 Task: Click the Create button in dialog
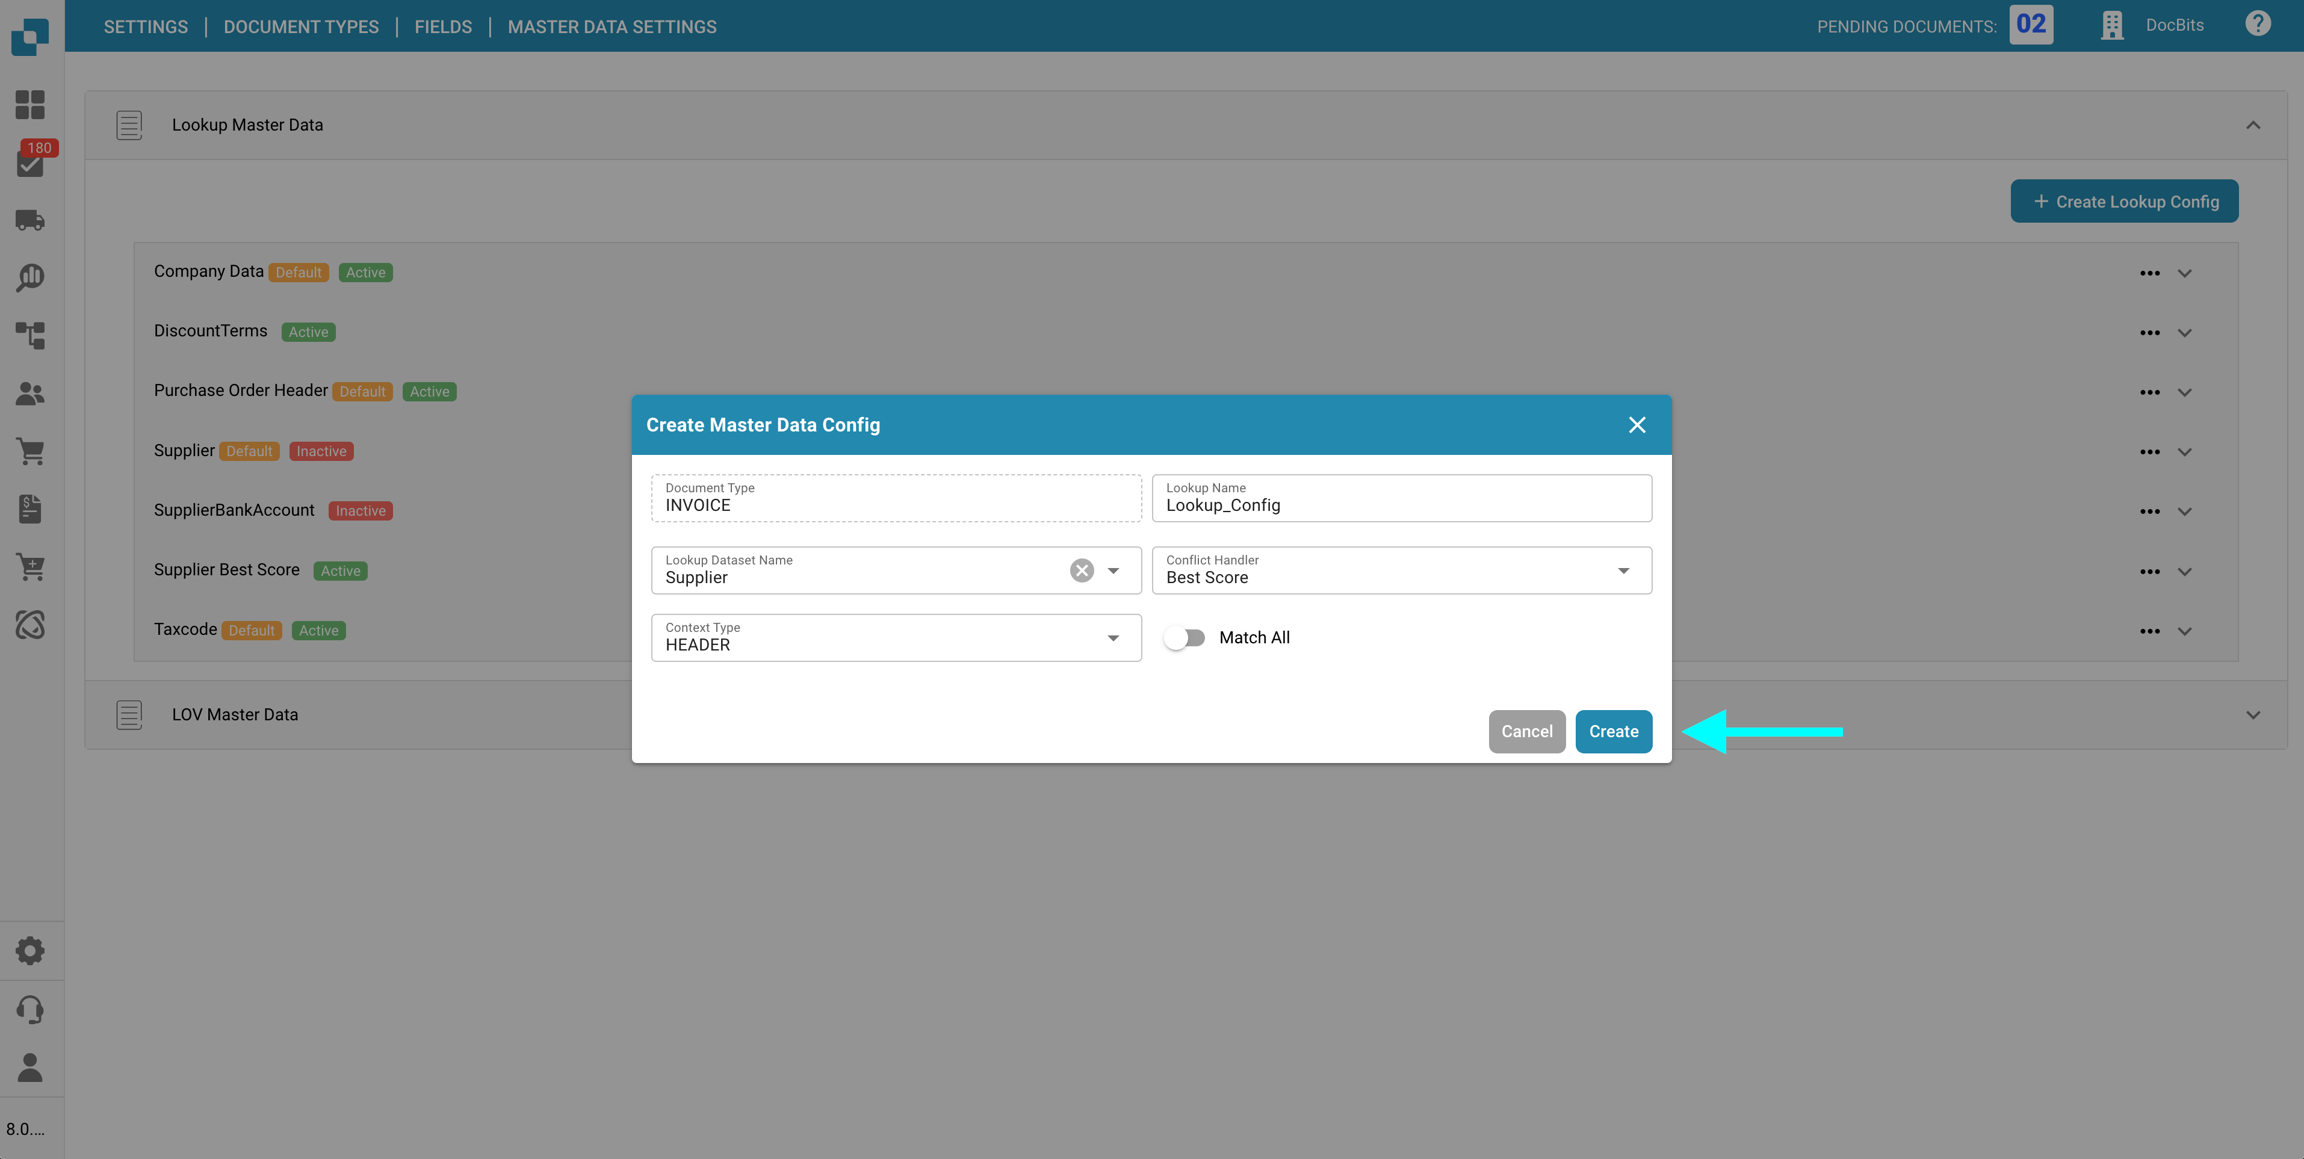(x=1613, y=732)
